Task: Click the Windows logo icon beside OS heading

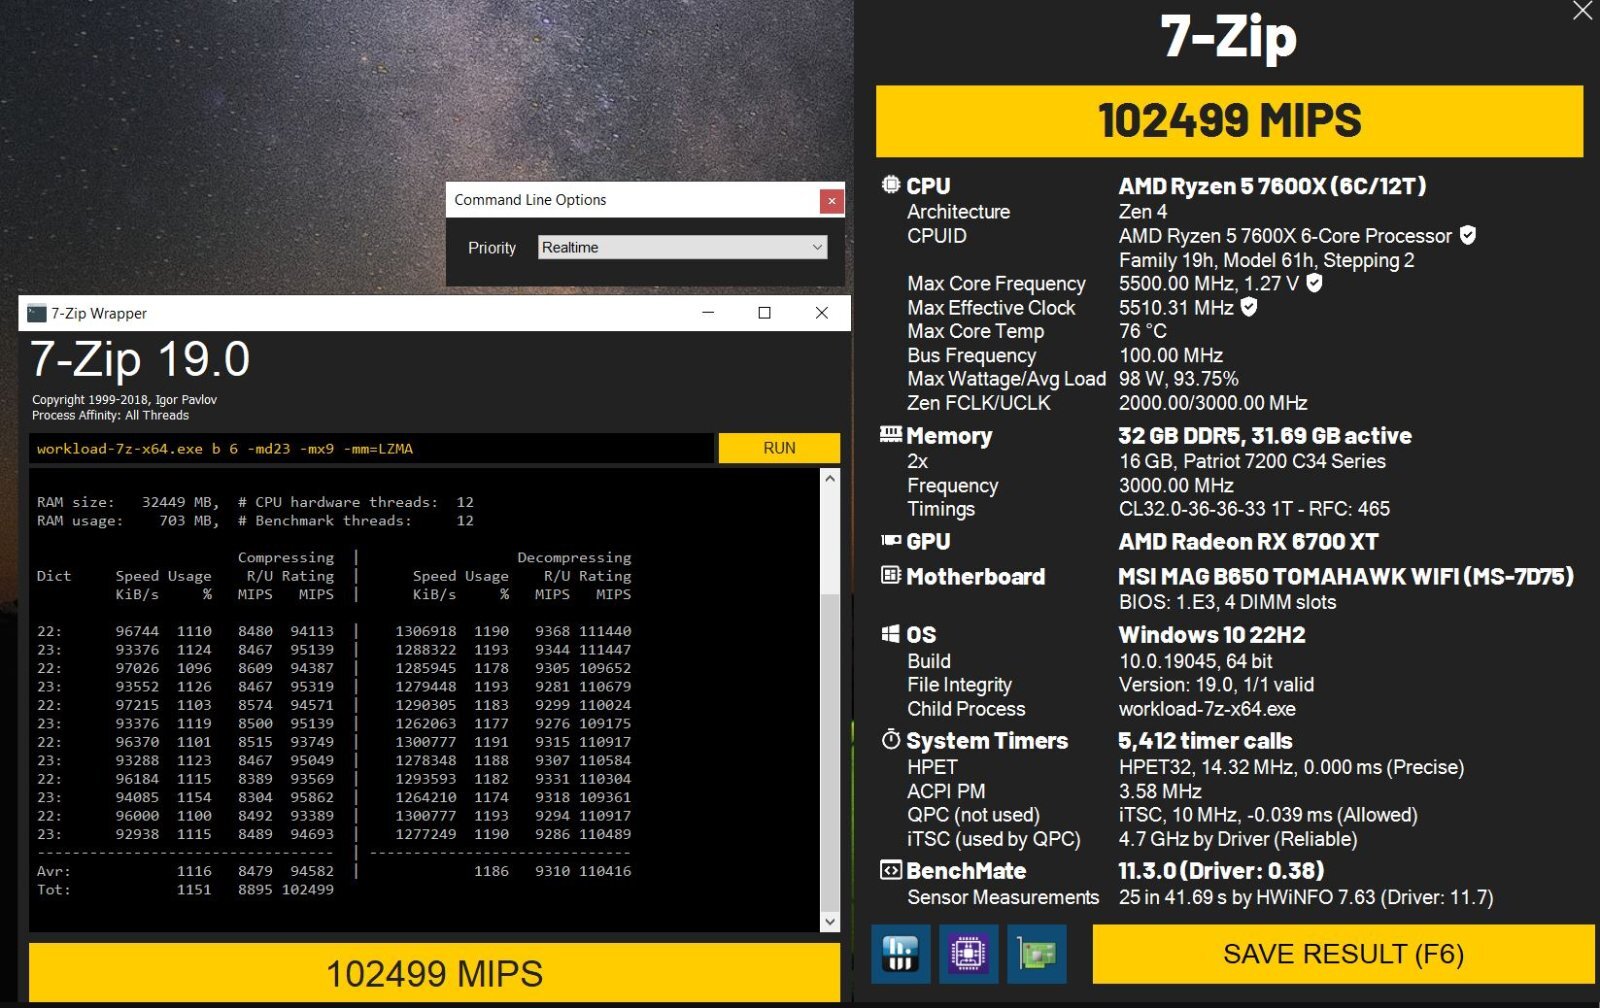Action: point(890,634)
